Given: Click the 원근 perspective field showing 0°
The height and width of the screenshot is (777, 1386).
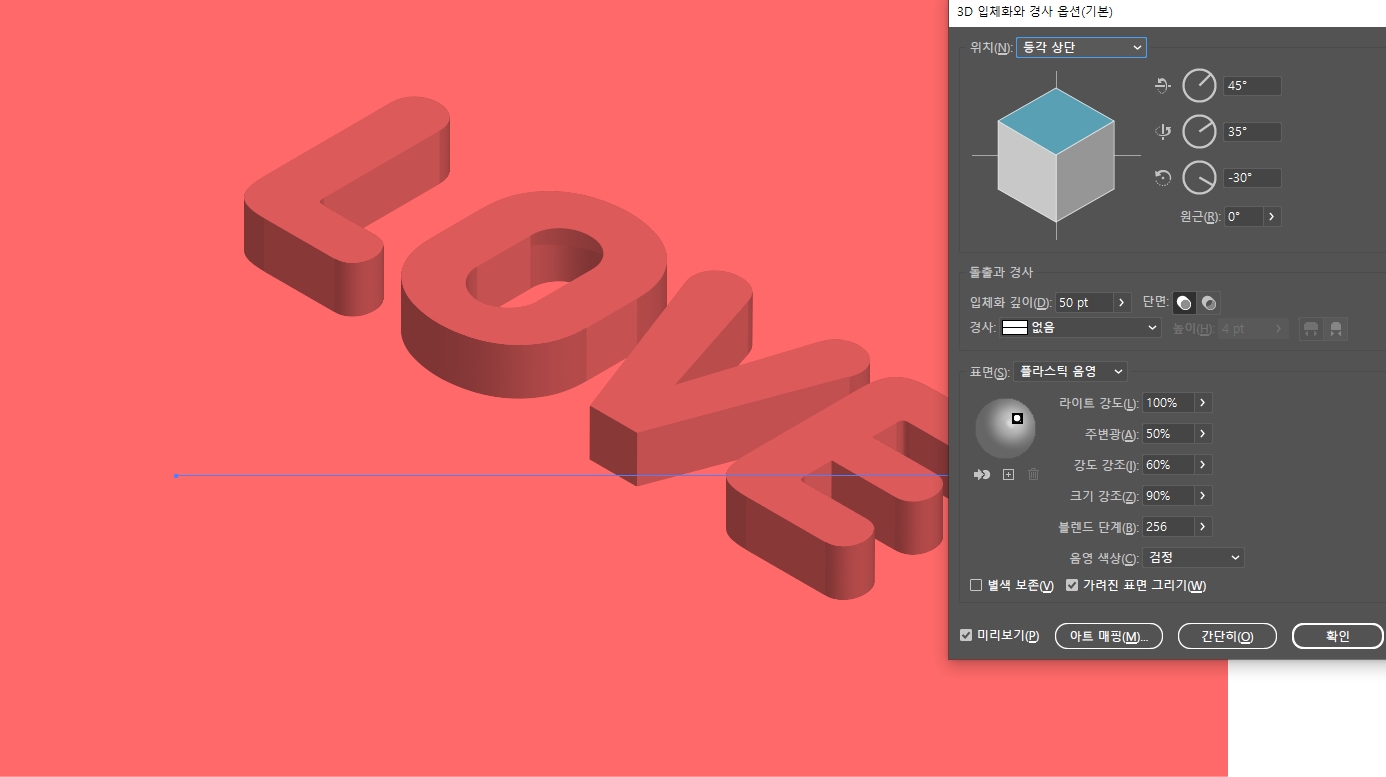Looking at the screenshot, I should point(1243,216).
